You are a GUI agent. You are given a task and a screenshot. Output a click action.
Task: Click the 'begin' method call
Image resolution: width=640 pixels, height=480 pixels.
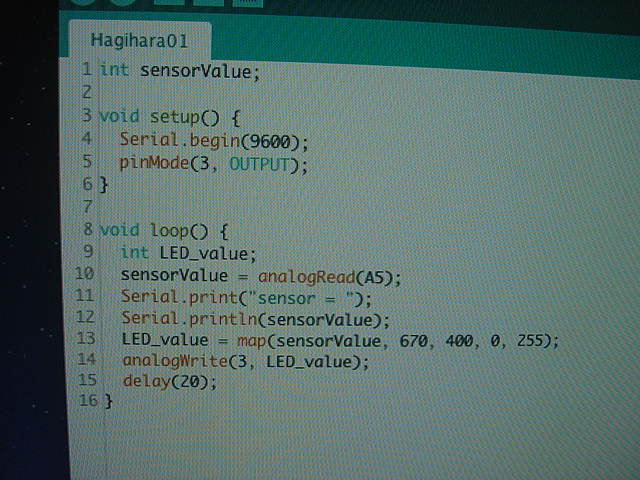[215, 141]
